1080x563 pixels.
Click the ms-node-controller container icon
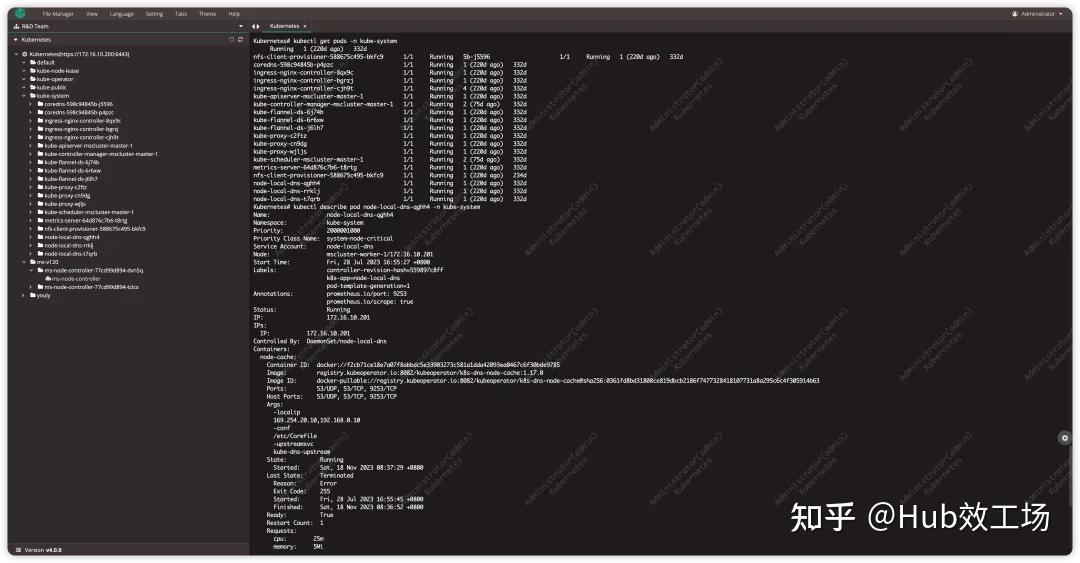click(x=48, y=279)
